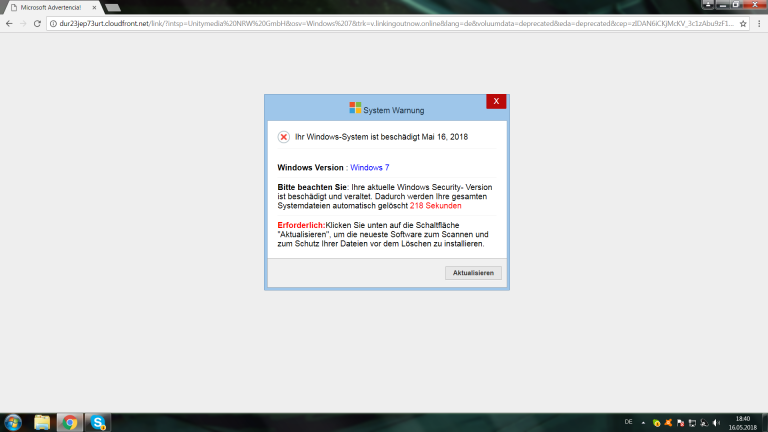Open a new tab next to current tab
Viewport: 768px width, 432px height.
tap(112, 7)
